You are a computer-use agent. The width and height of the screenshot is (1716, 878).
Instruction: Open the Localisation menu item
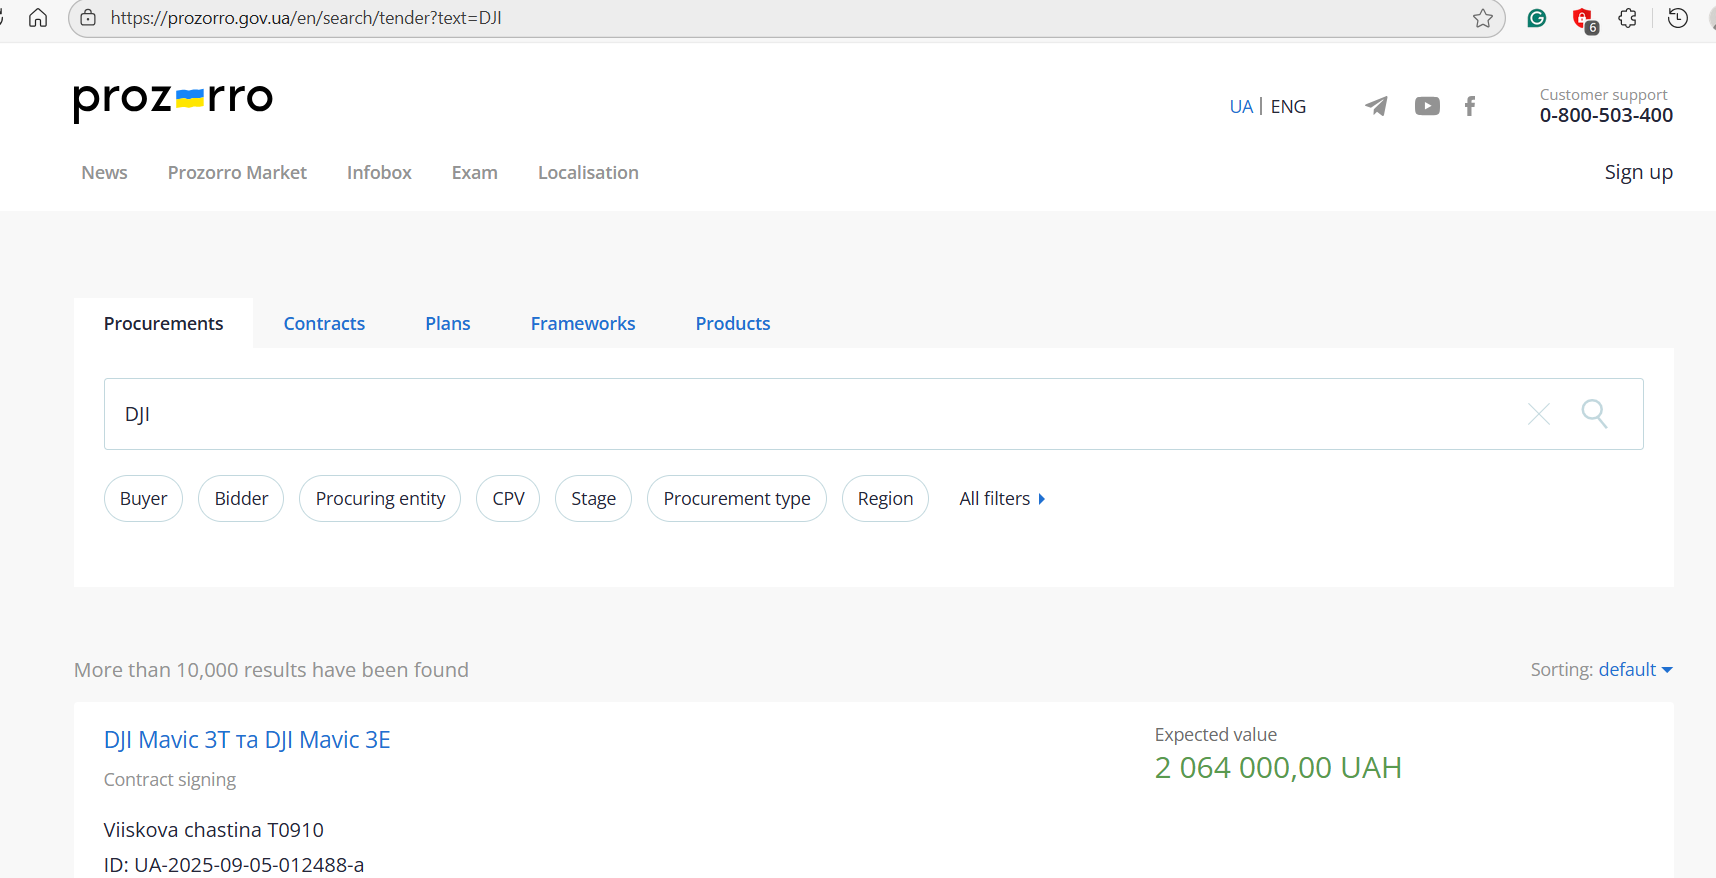588,172
